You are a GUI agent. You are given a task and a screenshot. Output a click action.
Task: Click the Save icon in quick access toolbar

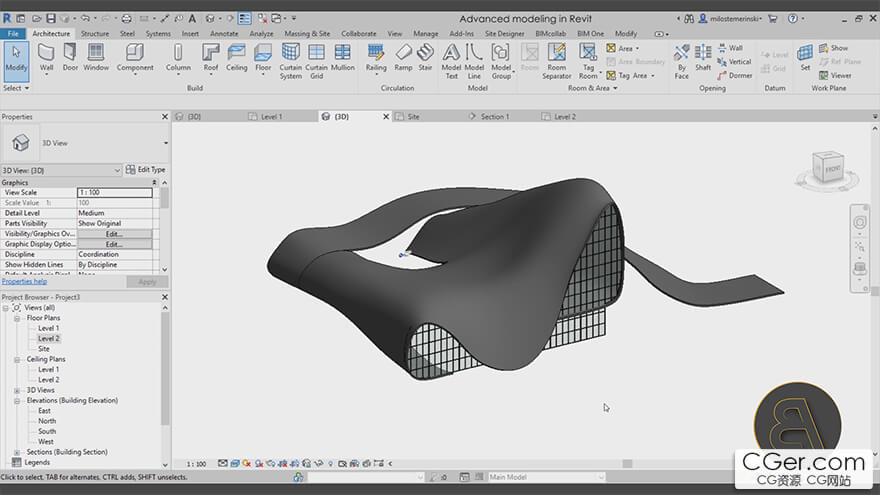(x=51, y=19)
